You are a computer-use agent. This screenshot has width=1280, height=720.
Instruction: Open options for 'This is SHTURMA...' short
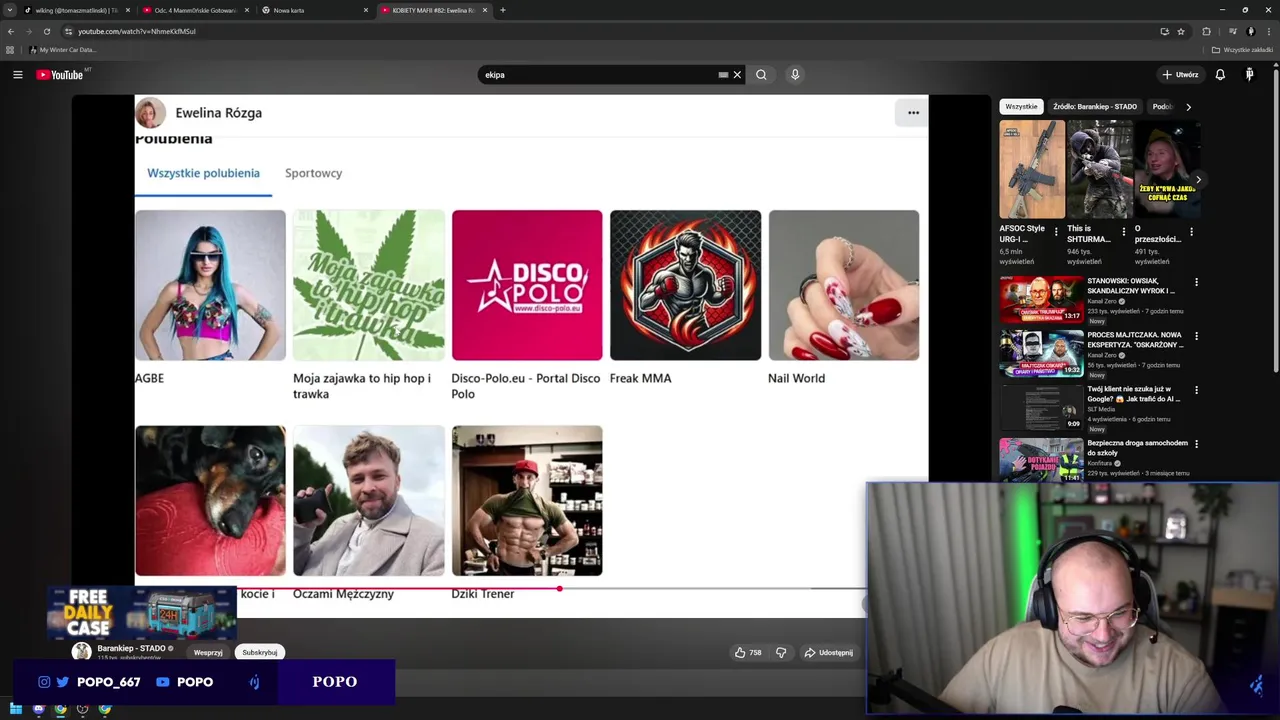1124,232
